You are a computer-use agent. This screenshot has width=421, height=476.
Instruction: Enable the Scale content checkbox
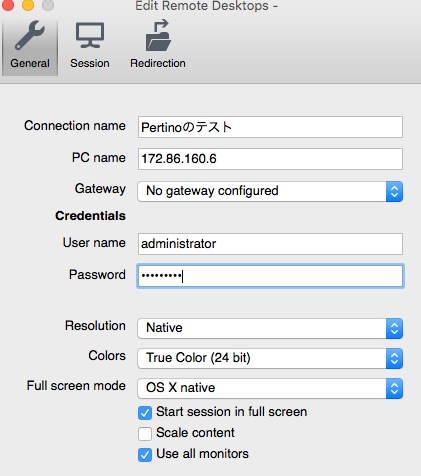pyautogui.click(x=145, y=434)
